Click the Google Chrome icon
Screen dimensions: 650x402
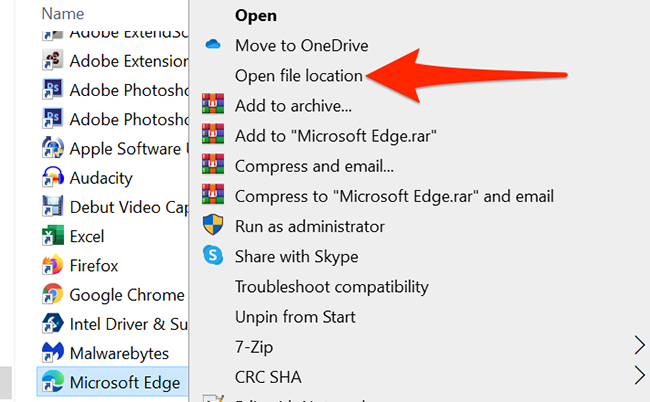53,295
